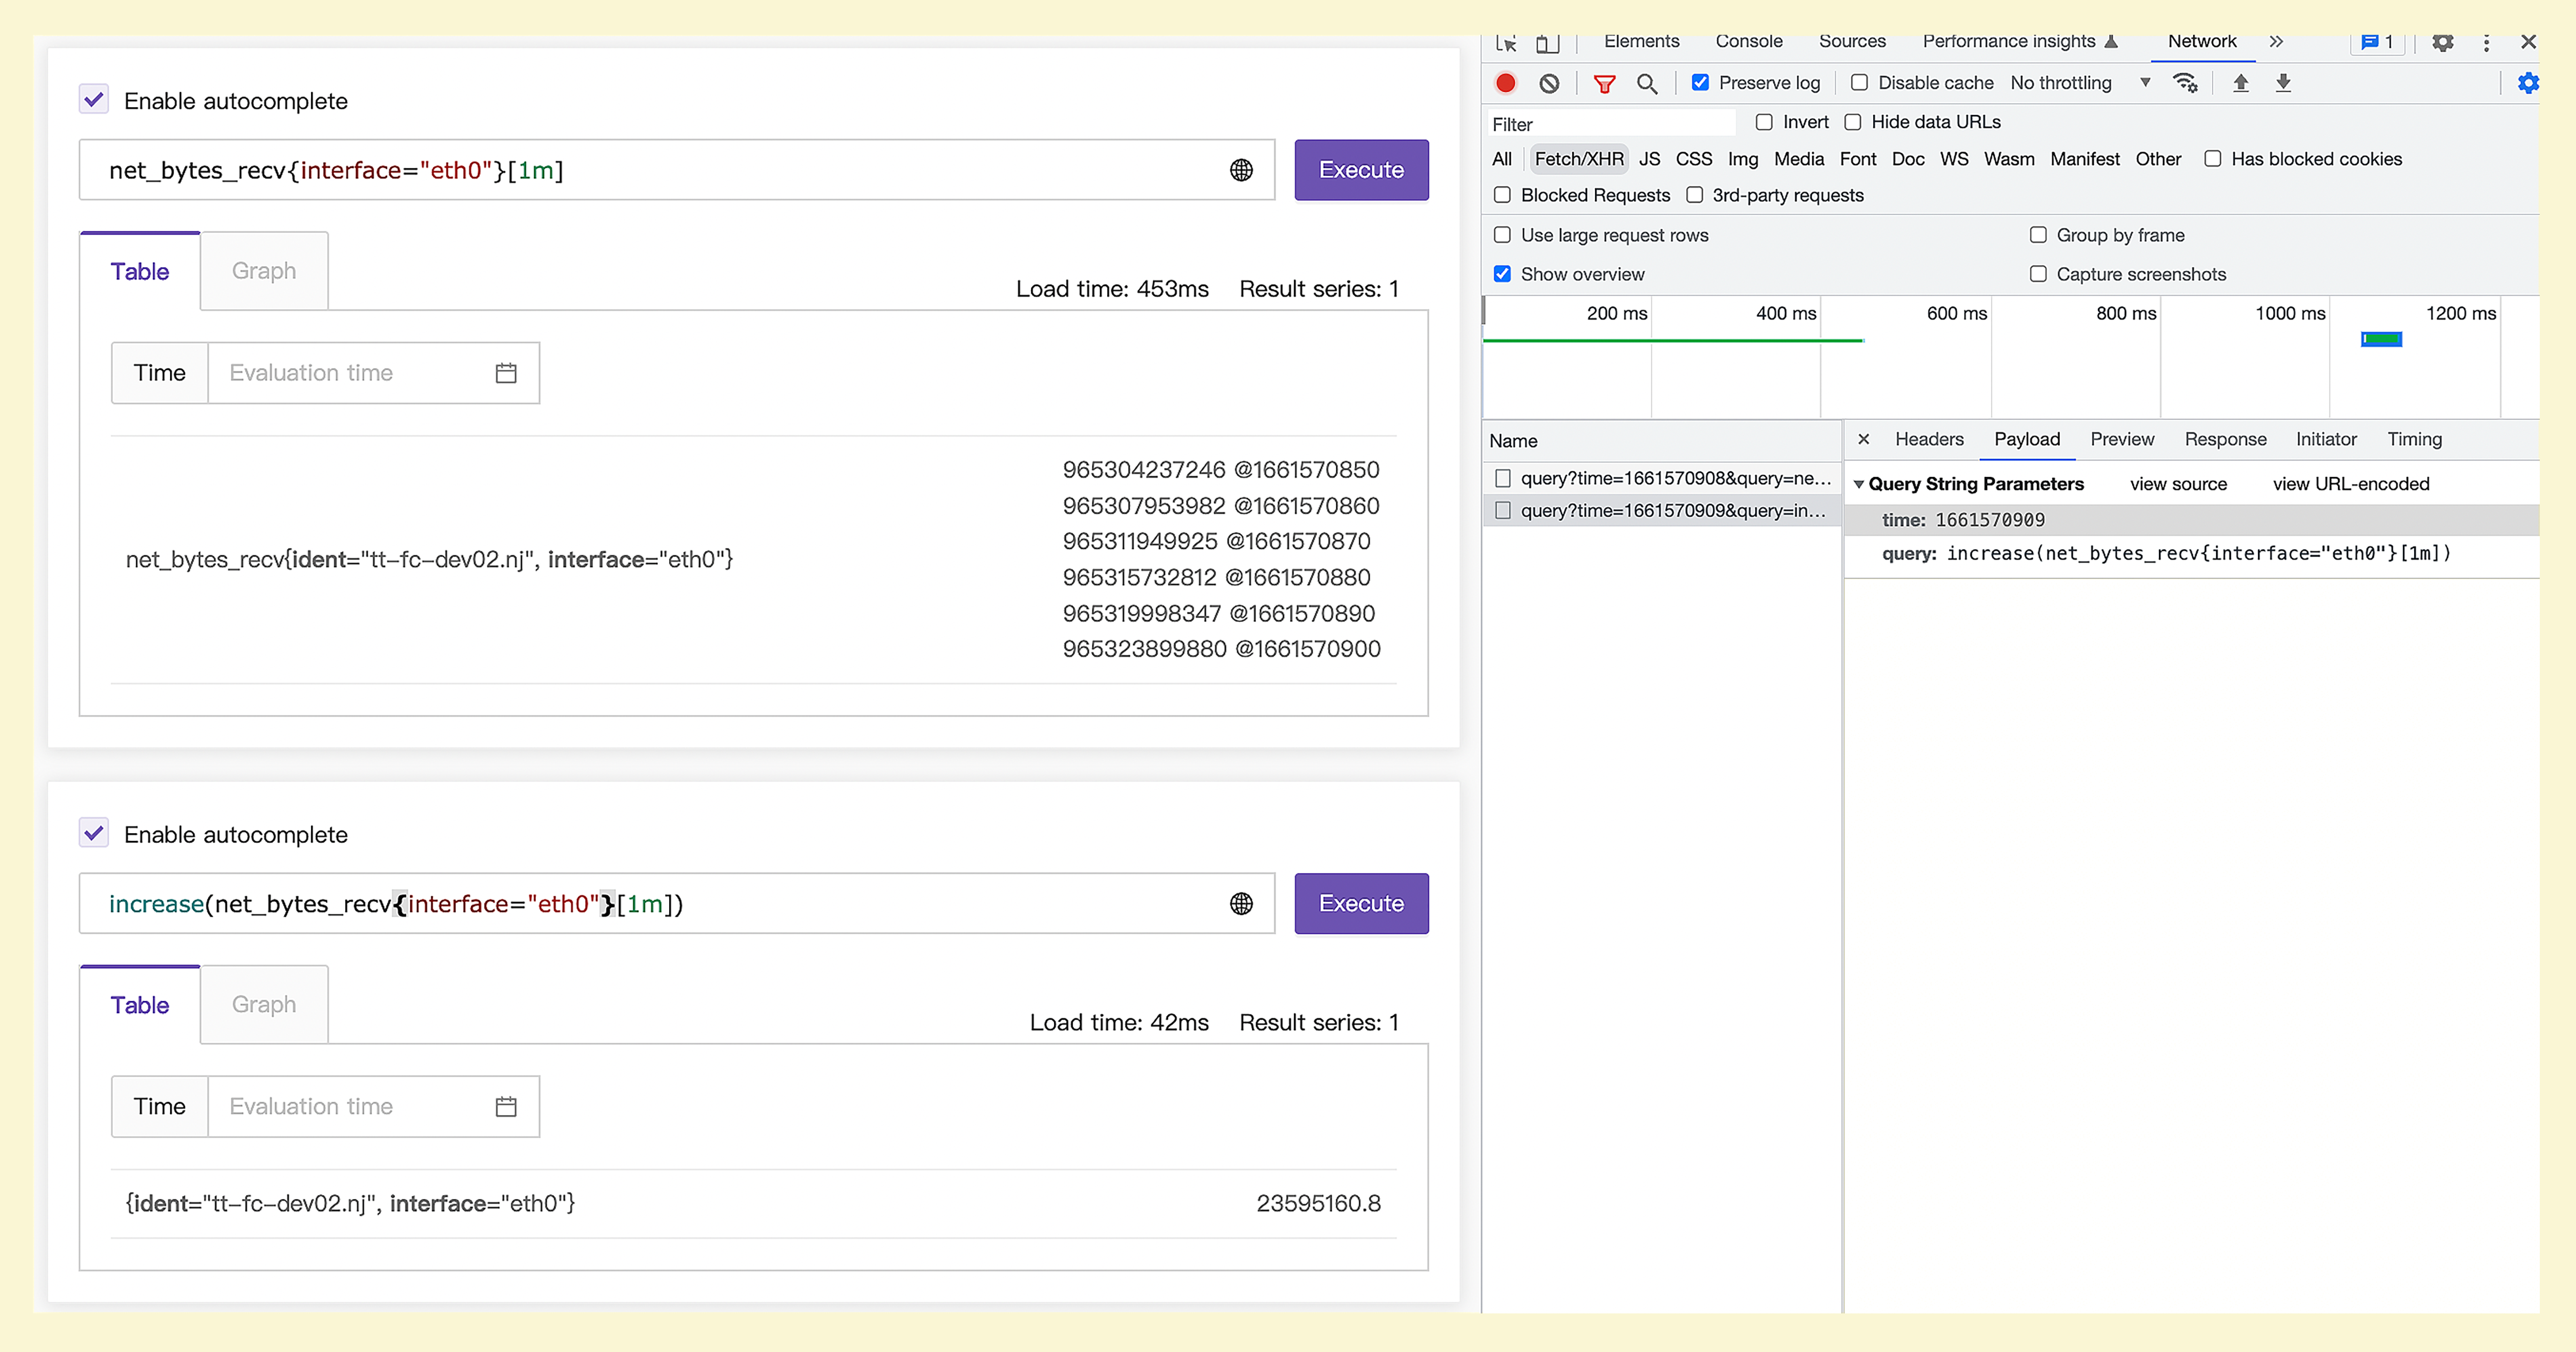Image resolution: width=2576 pixels, height=1352 pixels.
Task: Open the issues counter badge
Action: [2377, 42]
